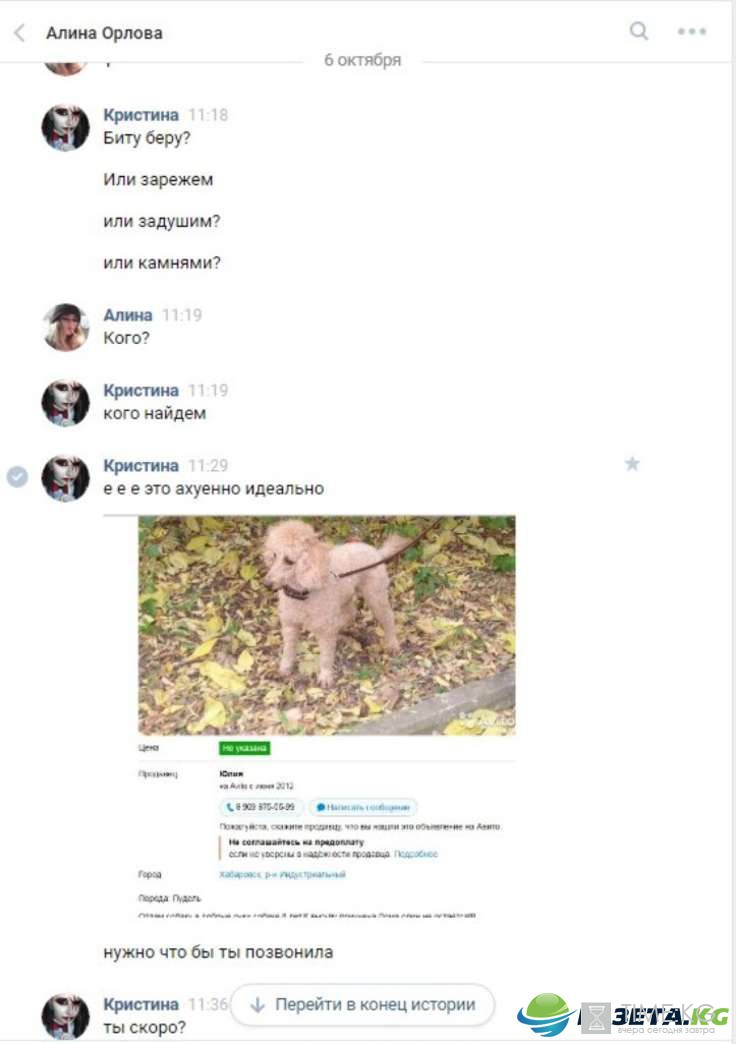Click sender name Кристина at 11:29

click(141, 465)
